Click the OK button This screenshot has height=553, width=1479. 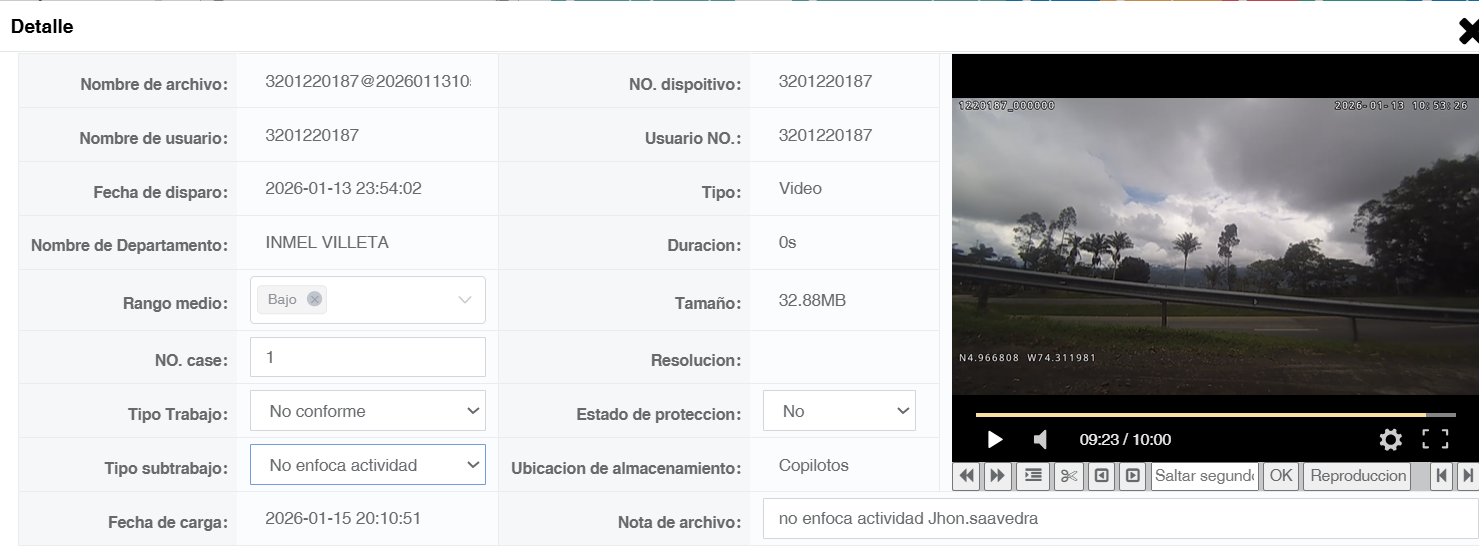click(x=1280, y=476)
